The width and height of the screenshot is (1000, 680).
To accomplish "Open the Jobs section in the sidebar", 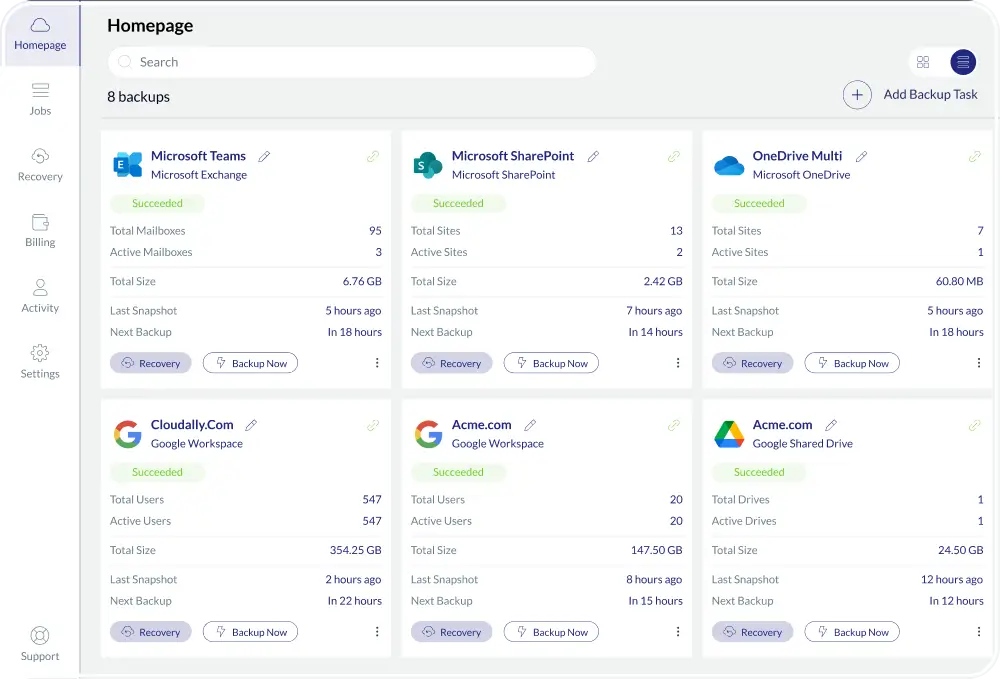I will click(40, 97).
